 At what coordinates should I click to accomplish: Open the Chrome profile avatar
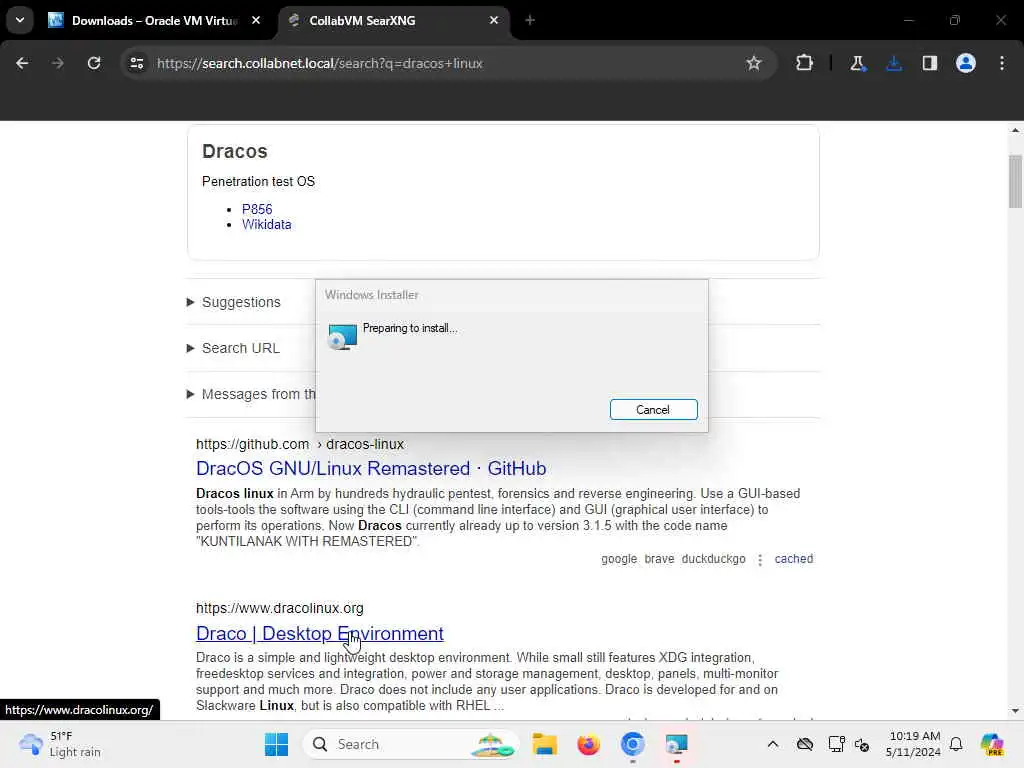tap(965, 63)
